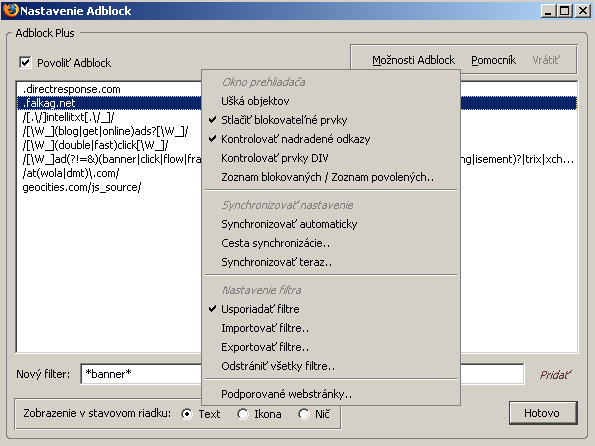Click the Pridať button
This screenshot has height=446, width=595.
555,375
